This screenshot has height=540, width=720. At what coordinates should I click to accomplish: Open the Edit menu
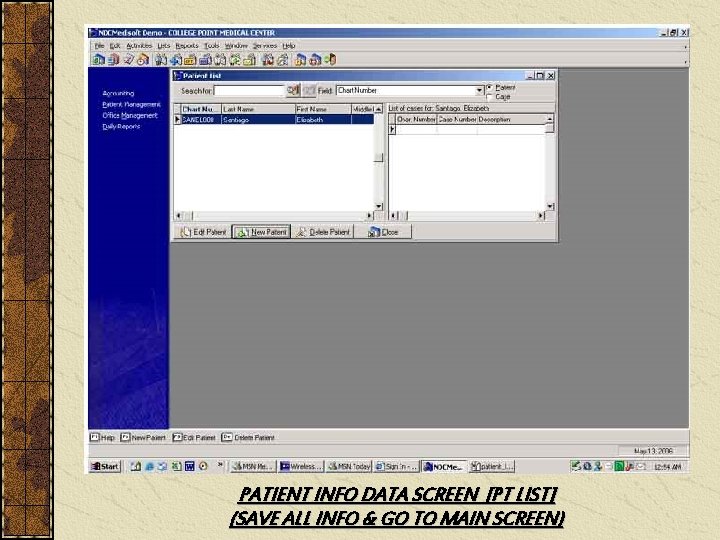(x=114, y=46)
